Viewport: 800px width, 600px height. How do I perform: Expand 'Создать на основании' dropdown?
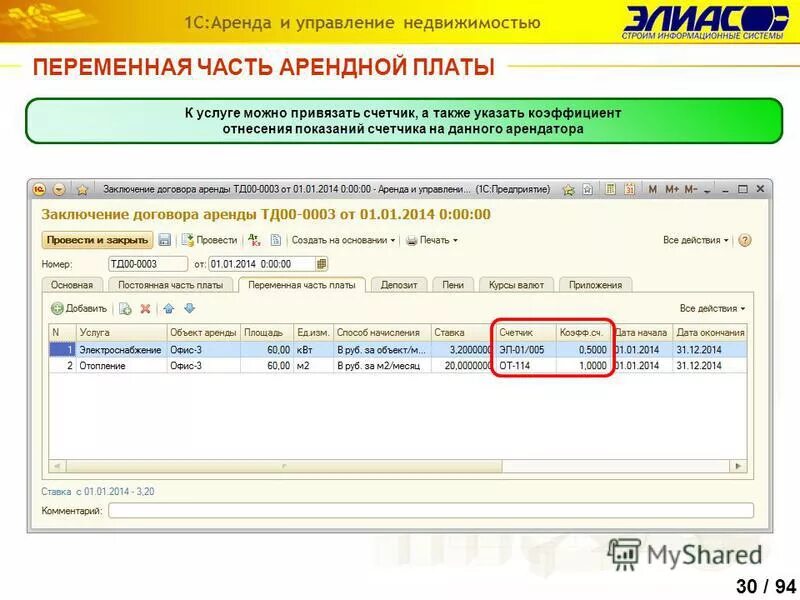pyautogui.click(x=343, y=240)
